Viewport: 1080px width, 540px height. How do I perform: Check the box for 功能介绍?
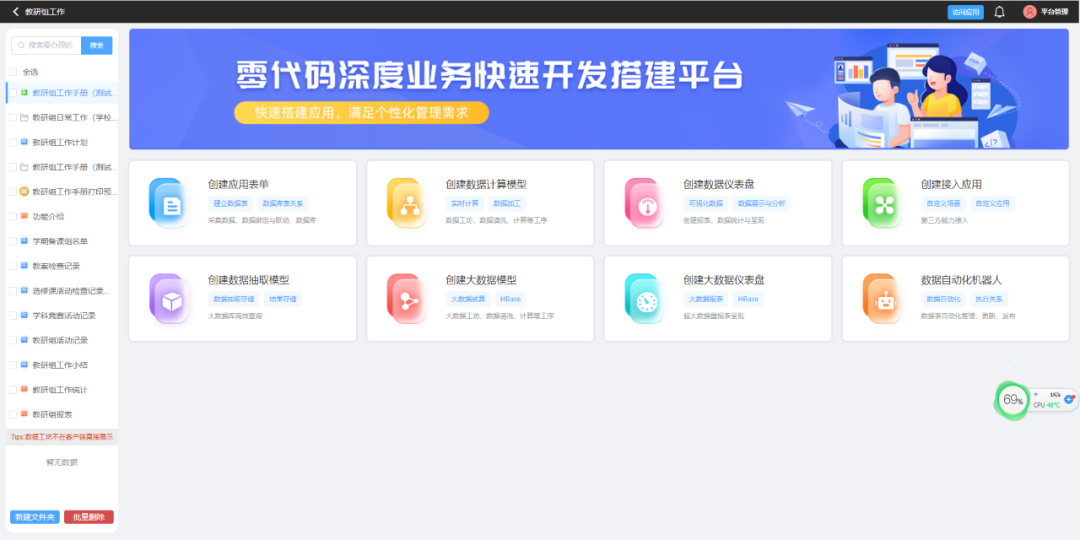pyautogui.click(x=12, y=216)
